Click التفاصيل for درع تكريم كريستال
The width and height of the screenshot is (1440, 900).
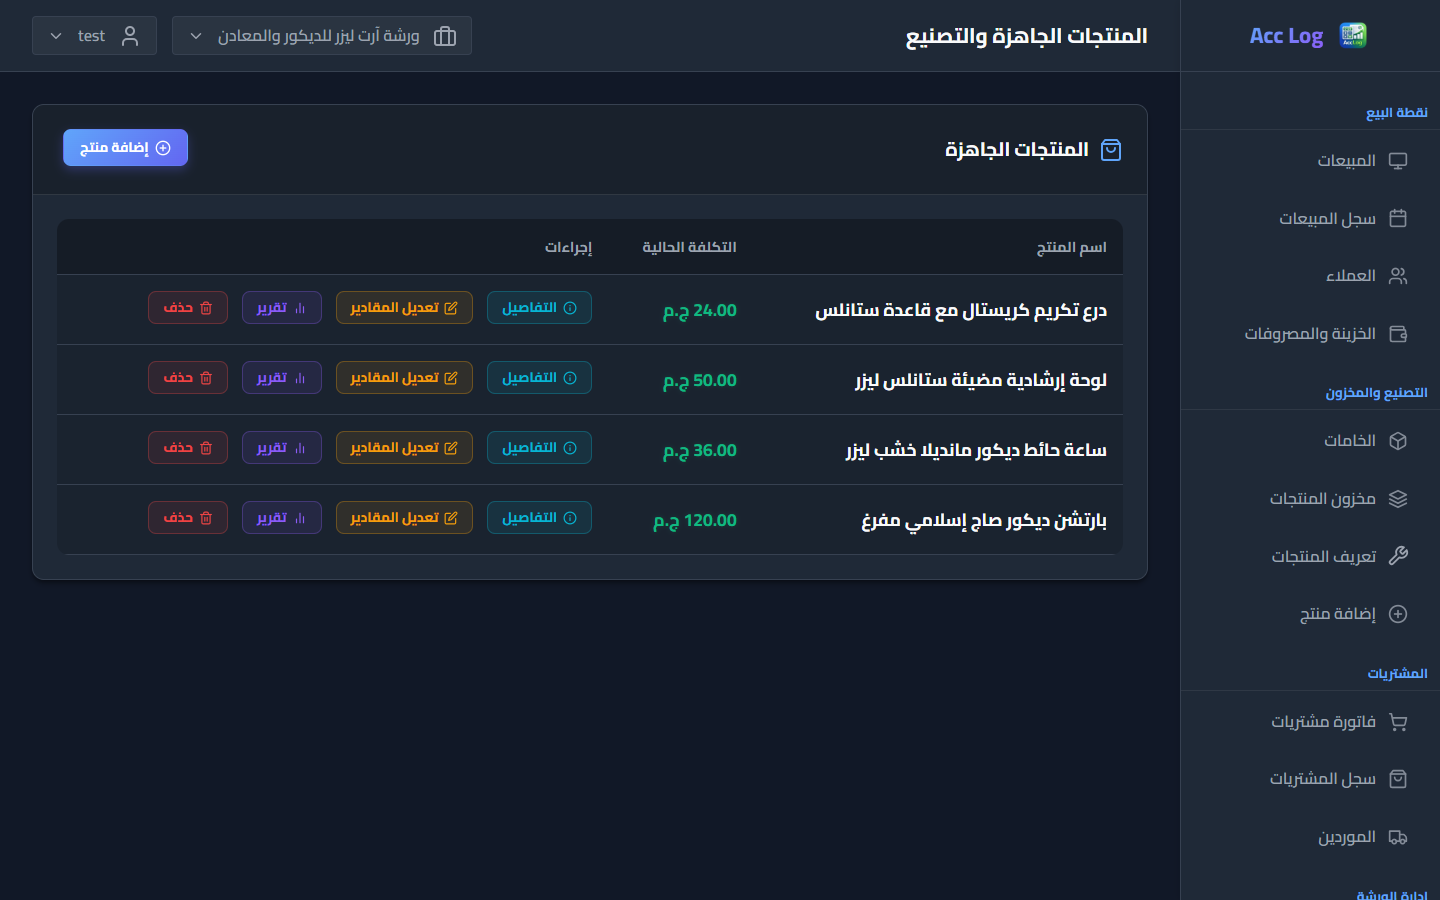pos(539,308)
